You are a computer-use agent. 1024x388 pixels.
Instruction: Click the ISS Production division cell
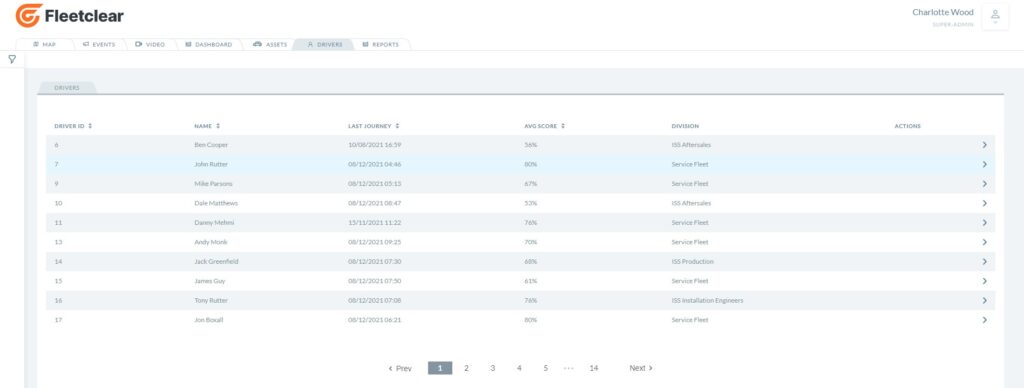(x=692, y=262)
